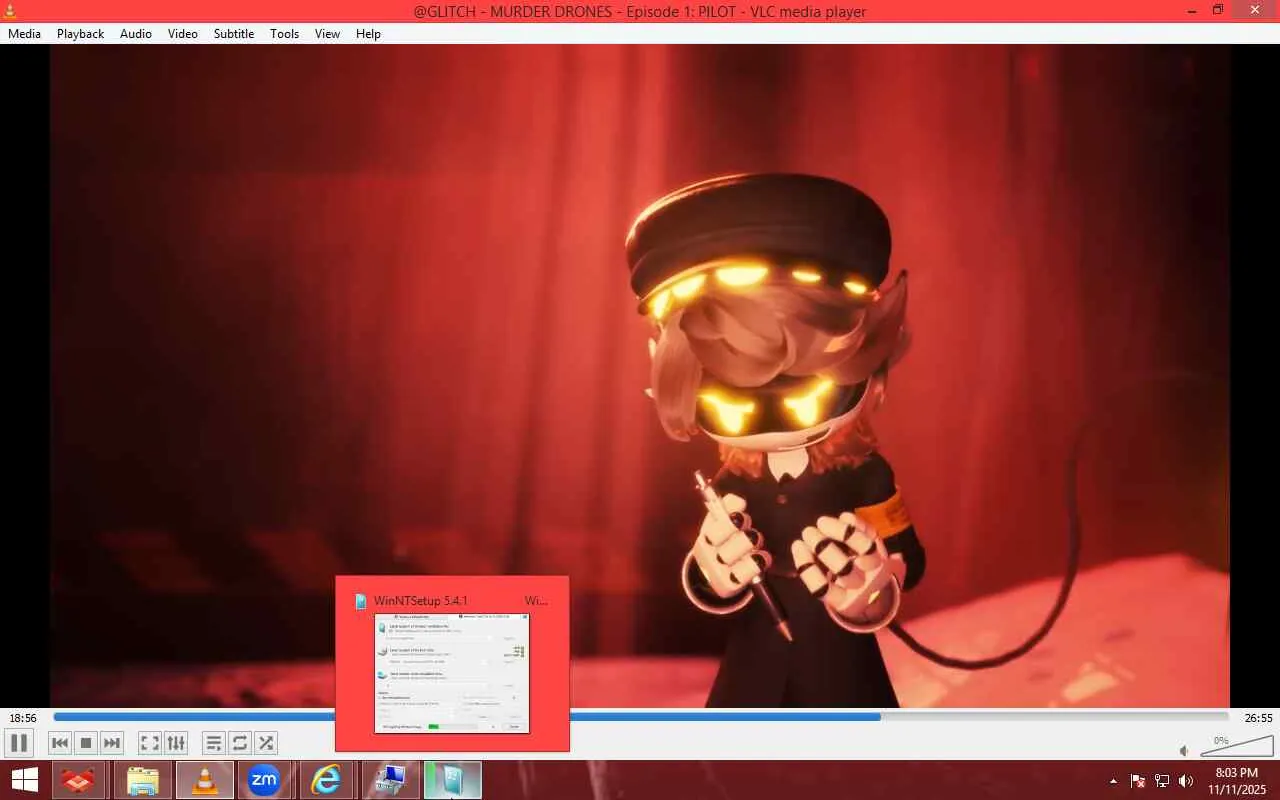Click the video playback area
This screenshot has height=800, width=1280.
640,376
